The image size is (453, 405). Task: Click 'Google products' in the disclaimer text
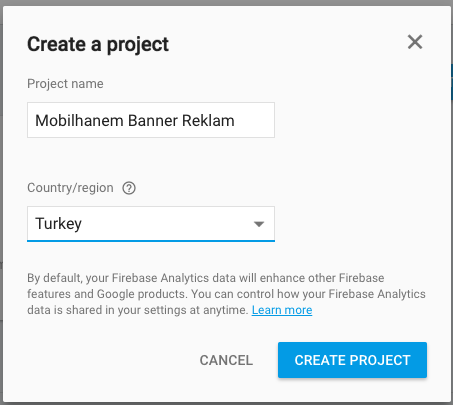(141, 294)
